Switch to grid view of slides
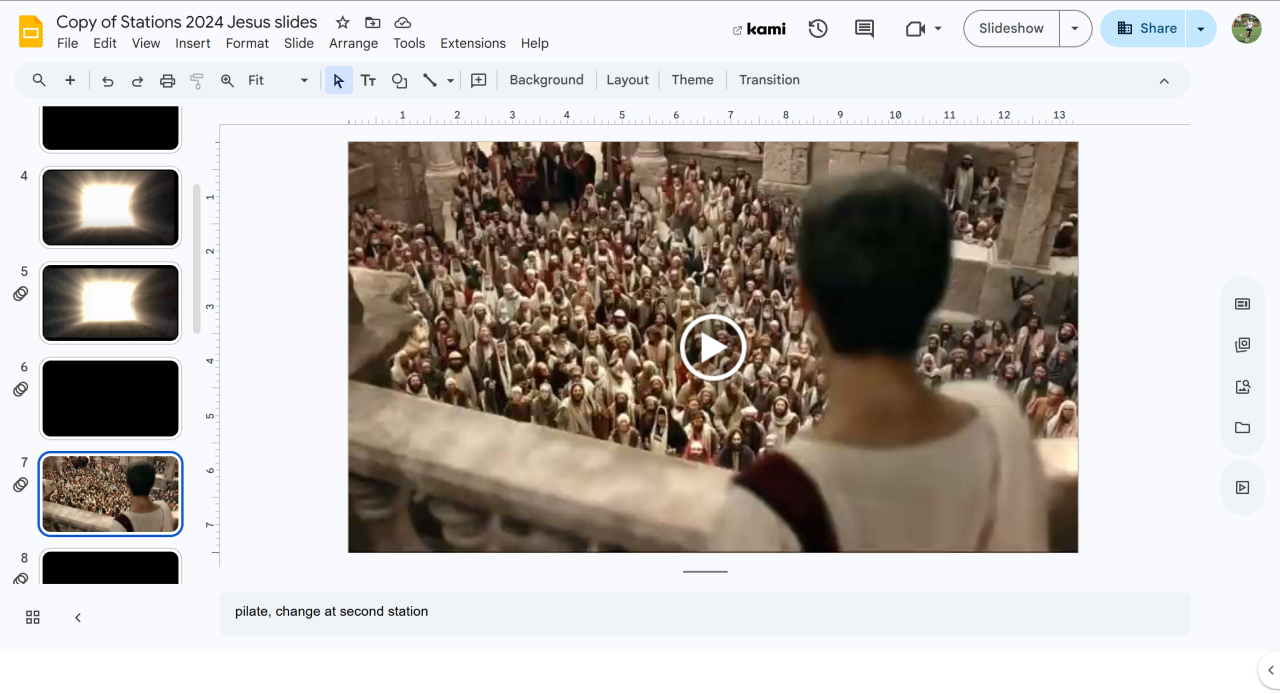This screenshot has width=1280, height=694. click(33, 618)
